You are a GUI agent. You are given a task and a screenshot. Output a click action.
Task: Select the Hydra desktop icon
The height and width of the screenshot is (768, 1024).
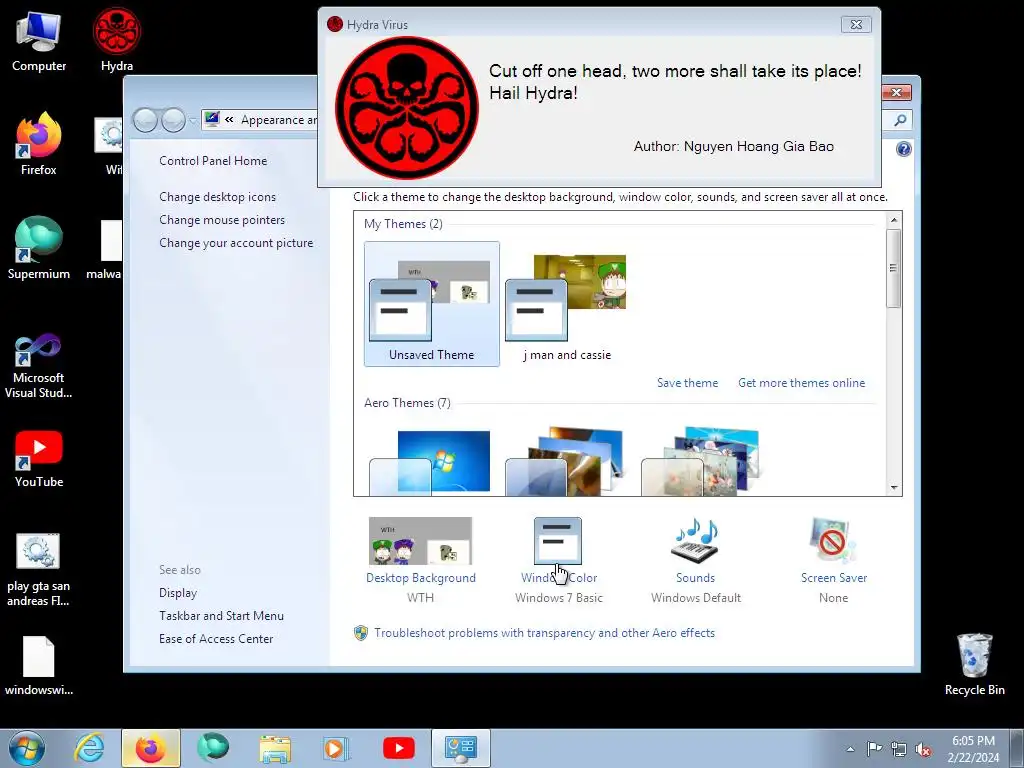pyautogui.click(x=117, y=39)
